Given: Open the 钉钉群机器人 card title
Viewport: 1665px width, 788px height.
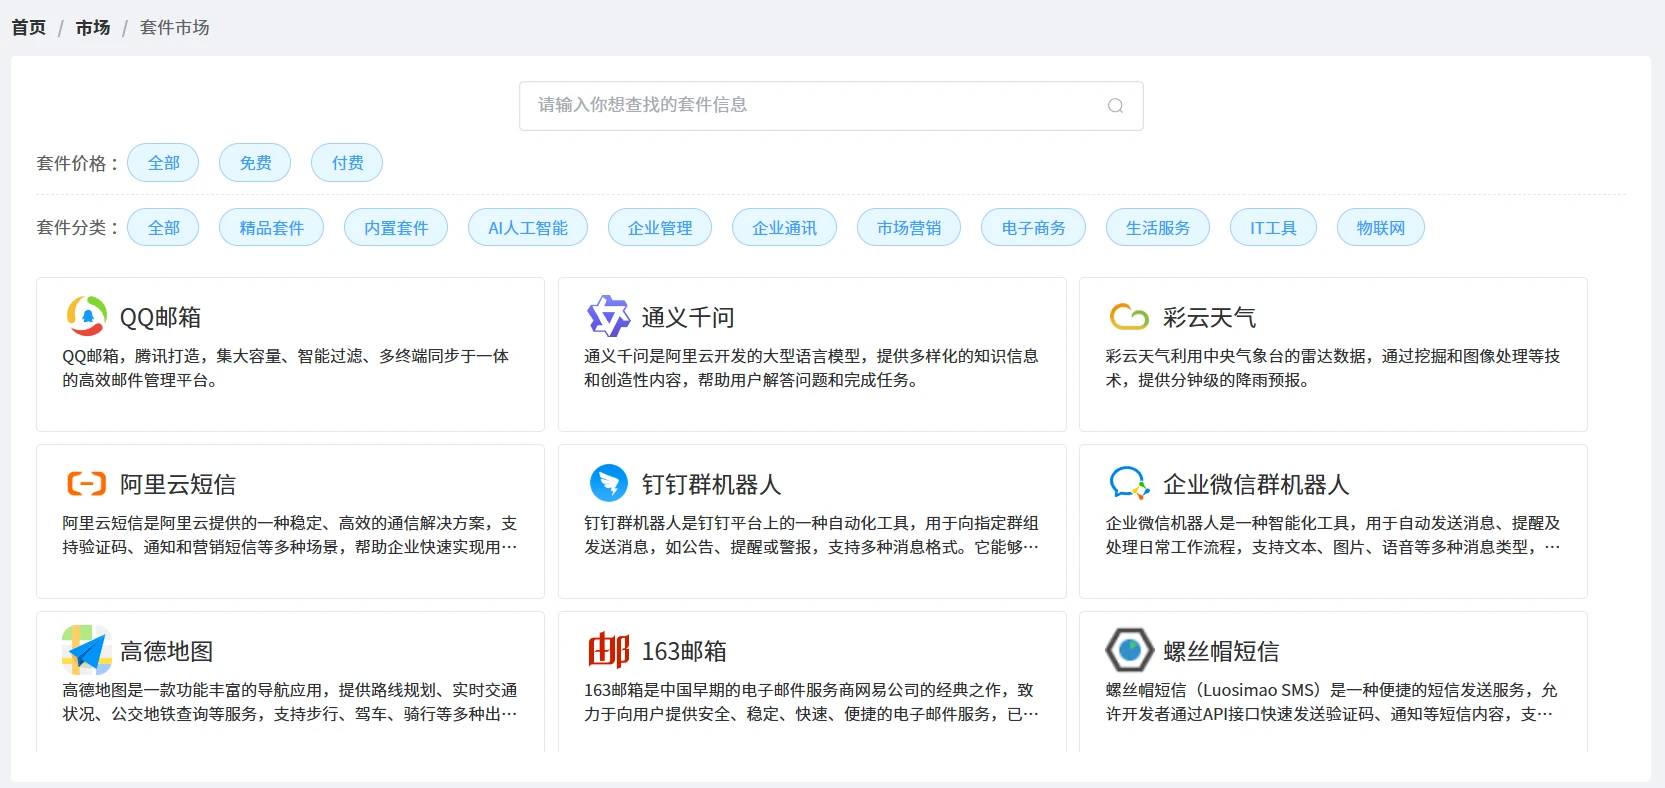Looking at the screenshot, I should 711,484.
